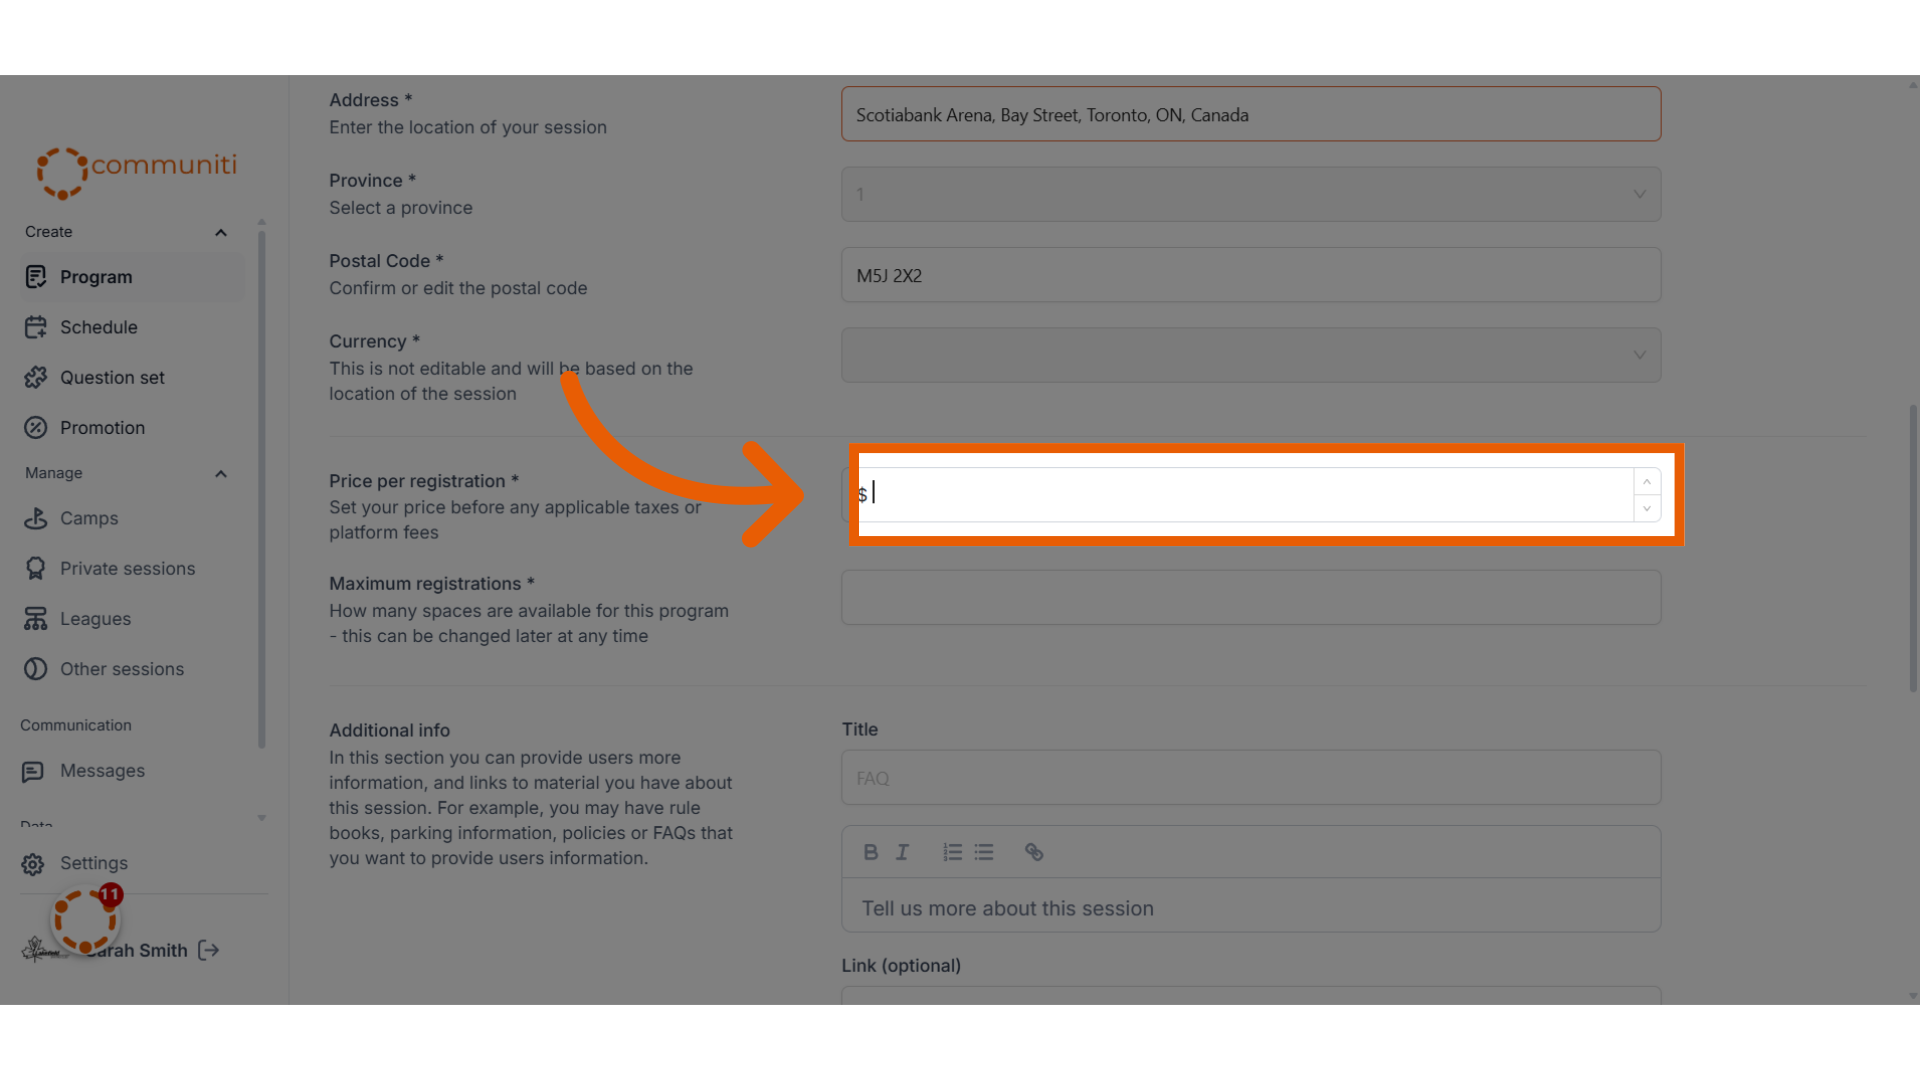Toggle italic formatting in the editor
The width and height of the screenshot is (1920, 1080).
(x=902, y=852)
